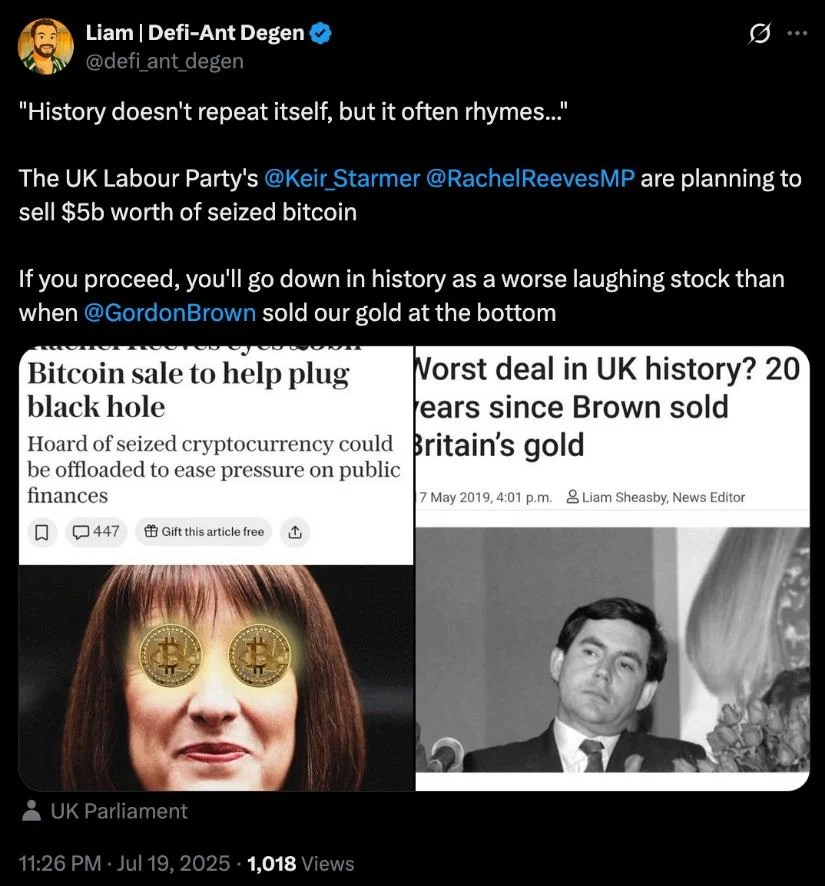Click Liam's profile avatar picture

pos(45,46)
